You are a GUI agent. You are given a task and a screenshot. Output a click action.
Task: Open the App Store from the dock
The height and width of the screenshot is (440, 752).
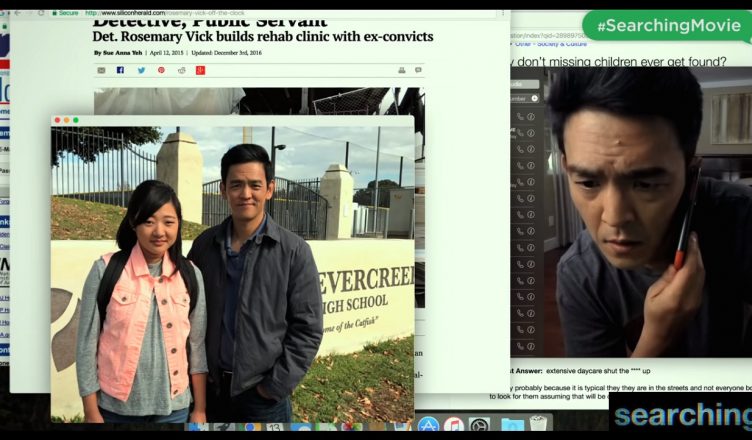(428, 426)
